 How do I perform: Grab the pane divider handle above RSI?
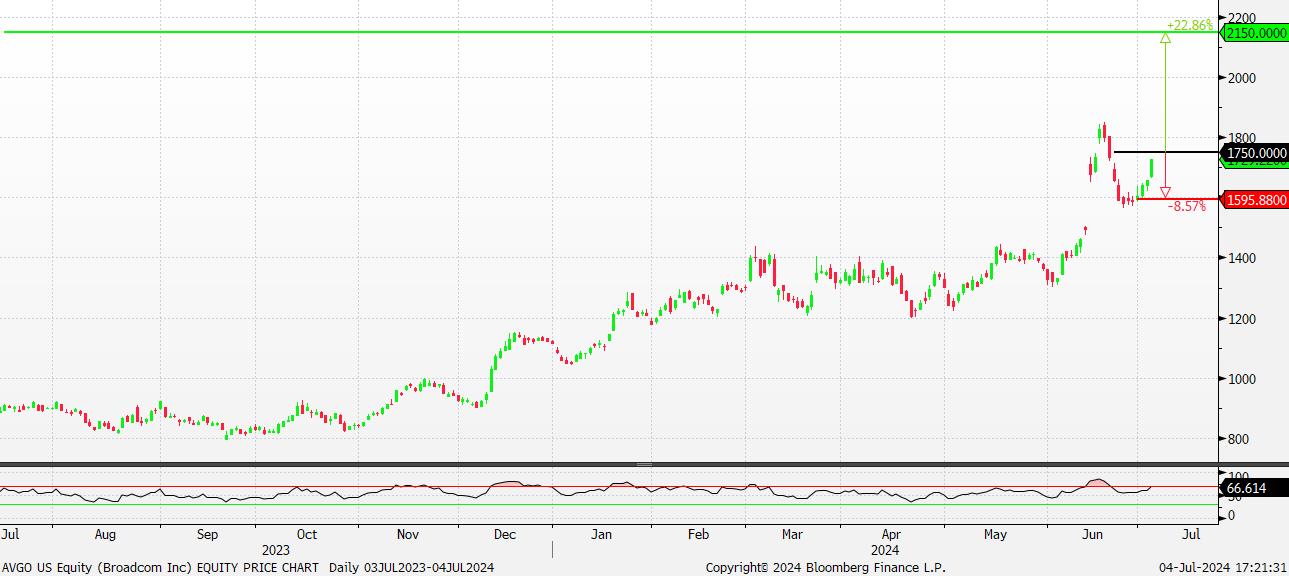644,464
